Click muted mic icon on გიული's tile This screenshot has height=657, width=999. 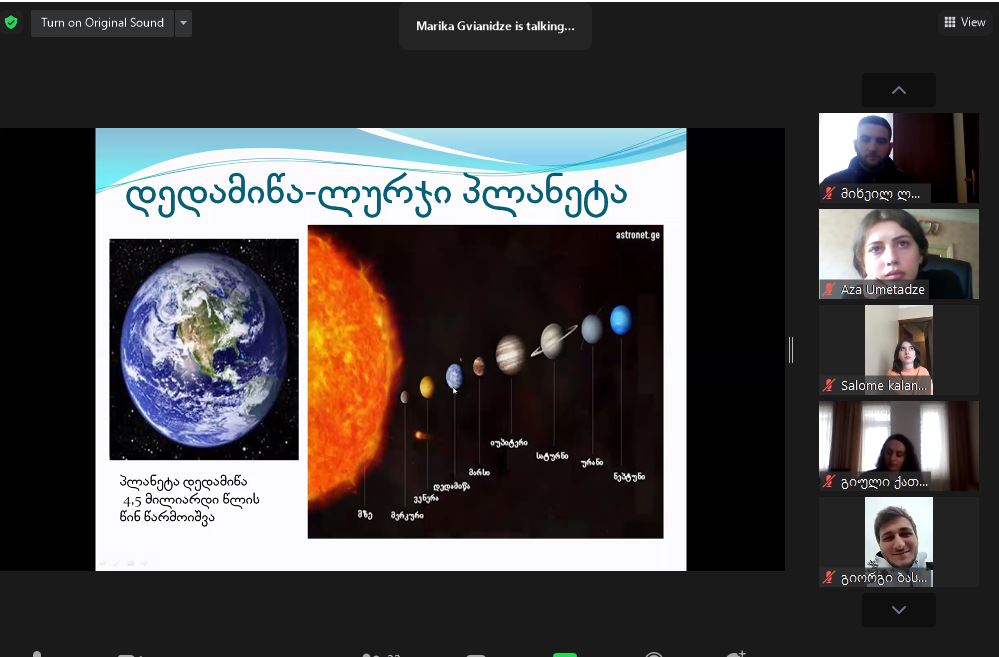click(x=829, y=481)
